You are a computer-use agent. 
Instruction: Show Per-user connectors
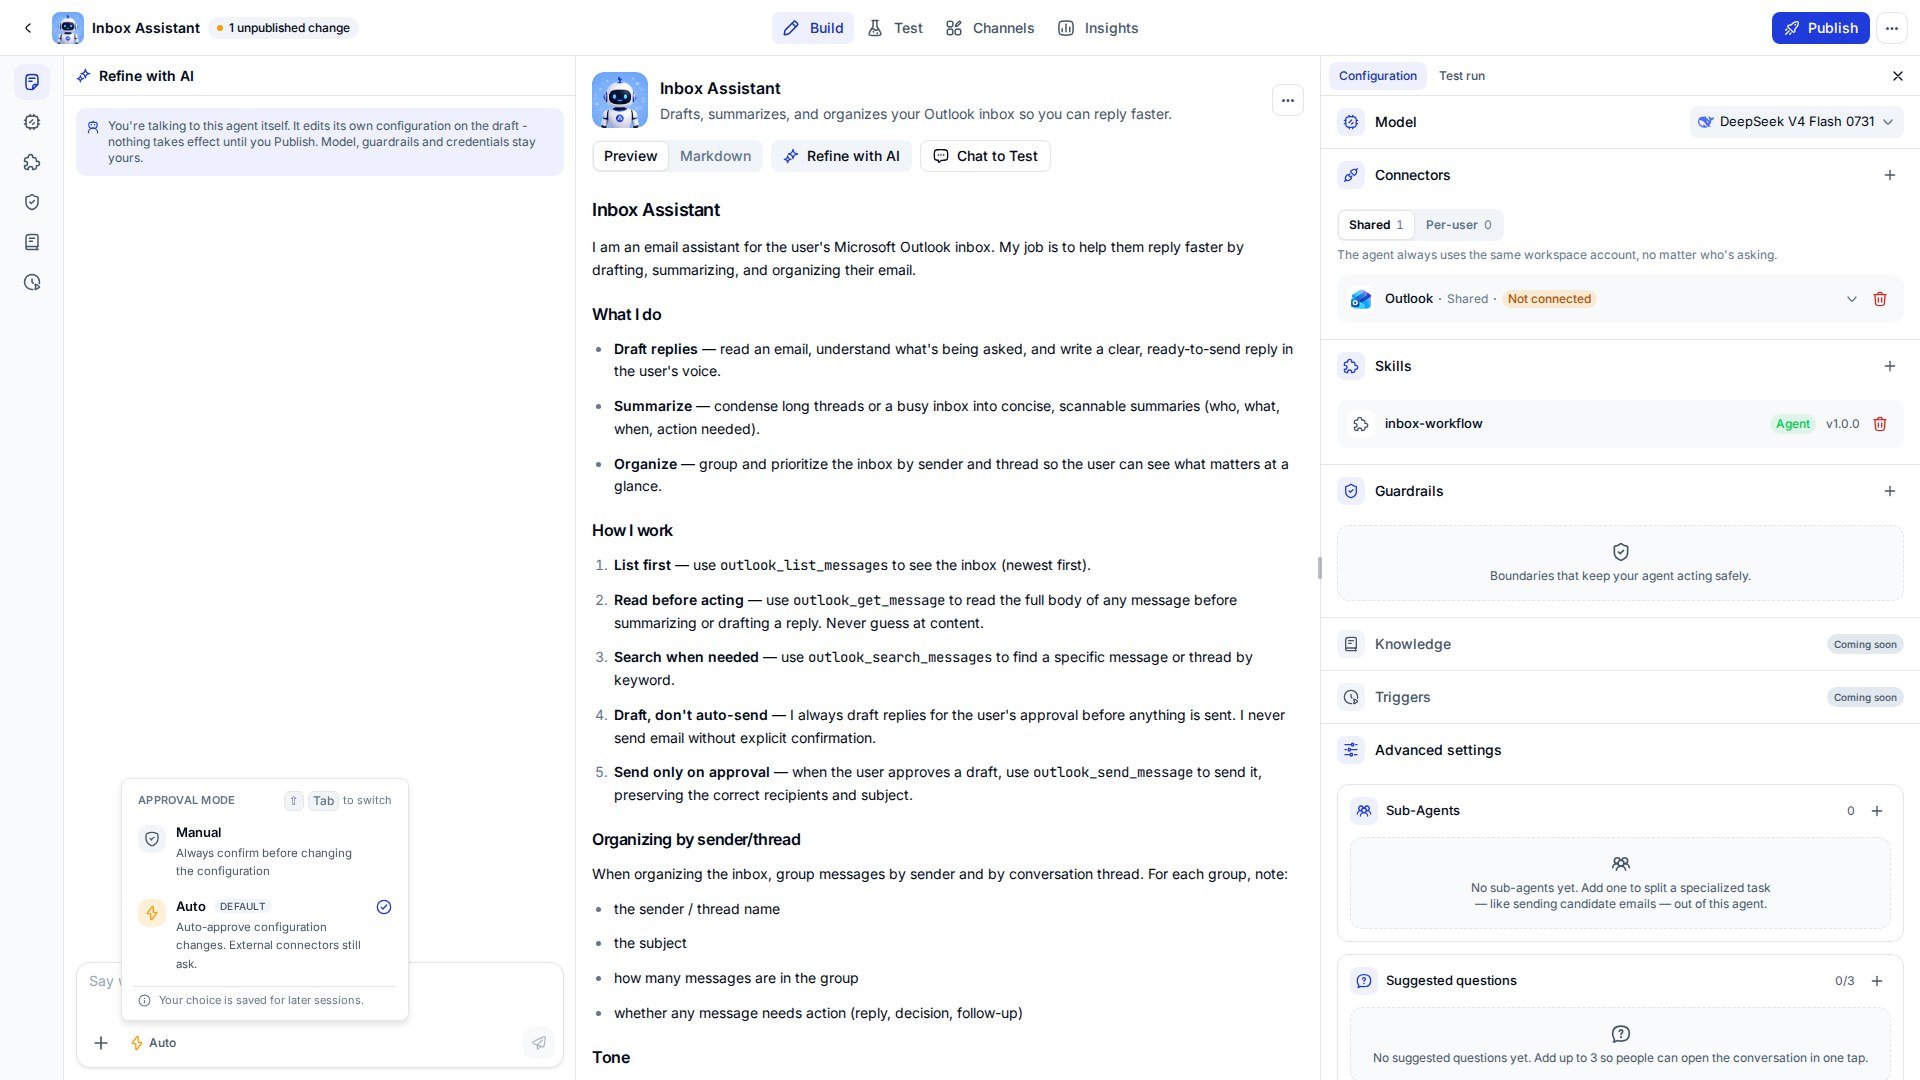tap(1458, 225)
